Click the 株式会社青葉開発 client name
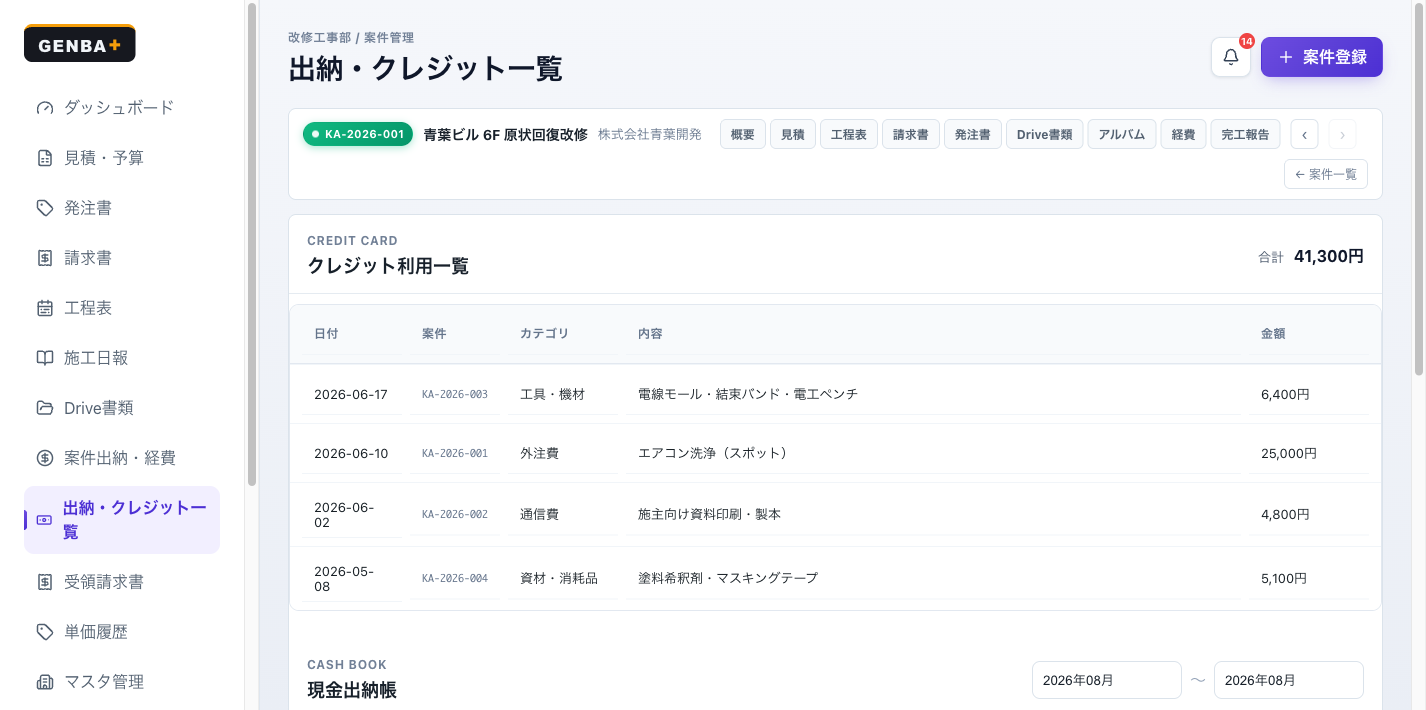This screenshot has width=1426, height=710. click(x=650, y=134)
